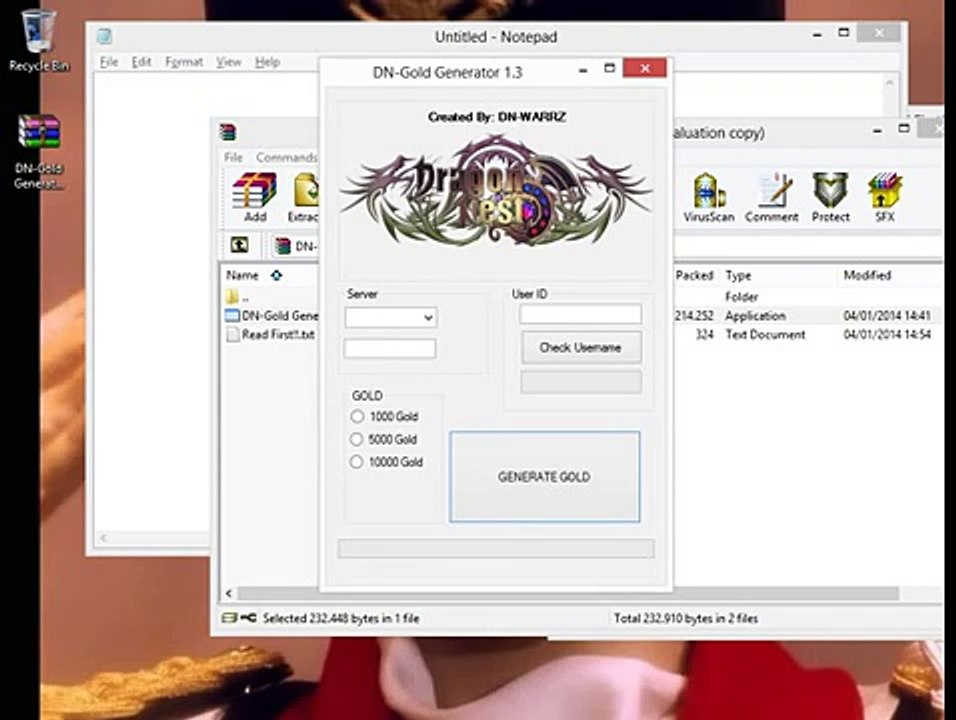Screen dimensions: 956x720
Task: Minimize the WinRAR window
Action: pyautogui.click(x=877, y=130)
